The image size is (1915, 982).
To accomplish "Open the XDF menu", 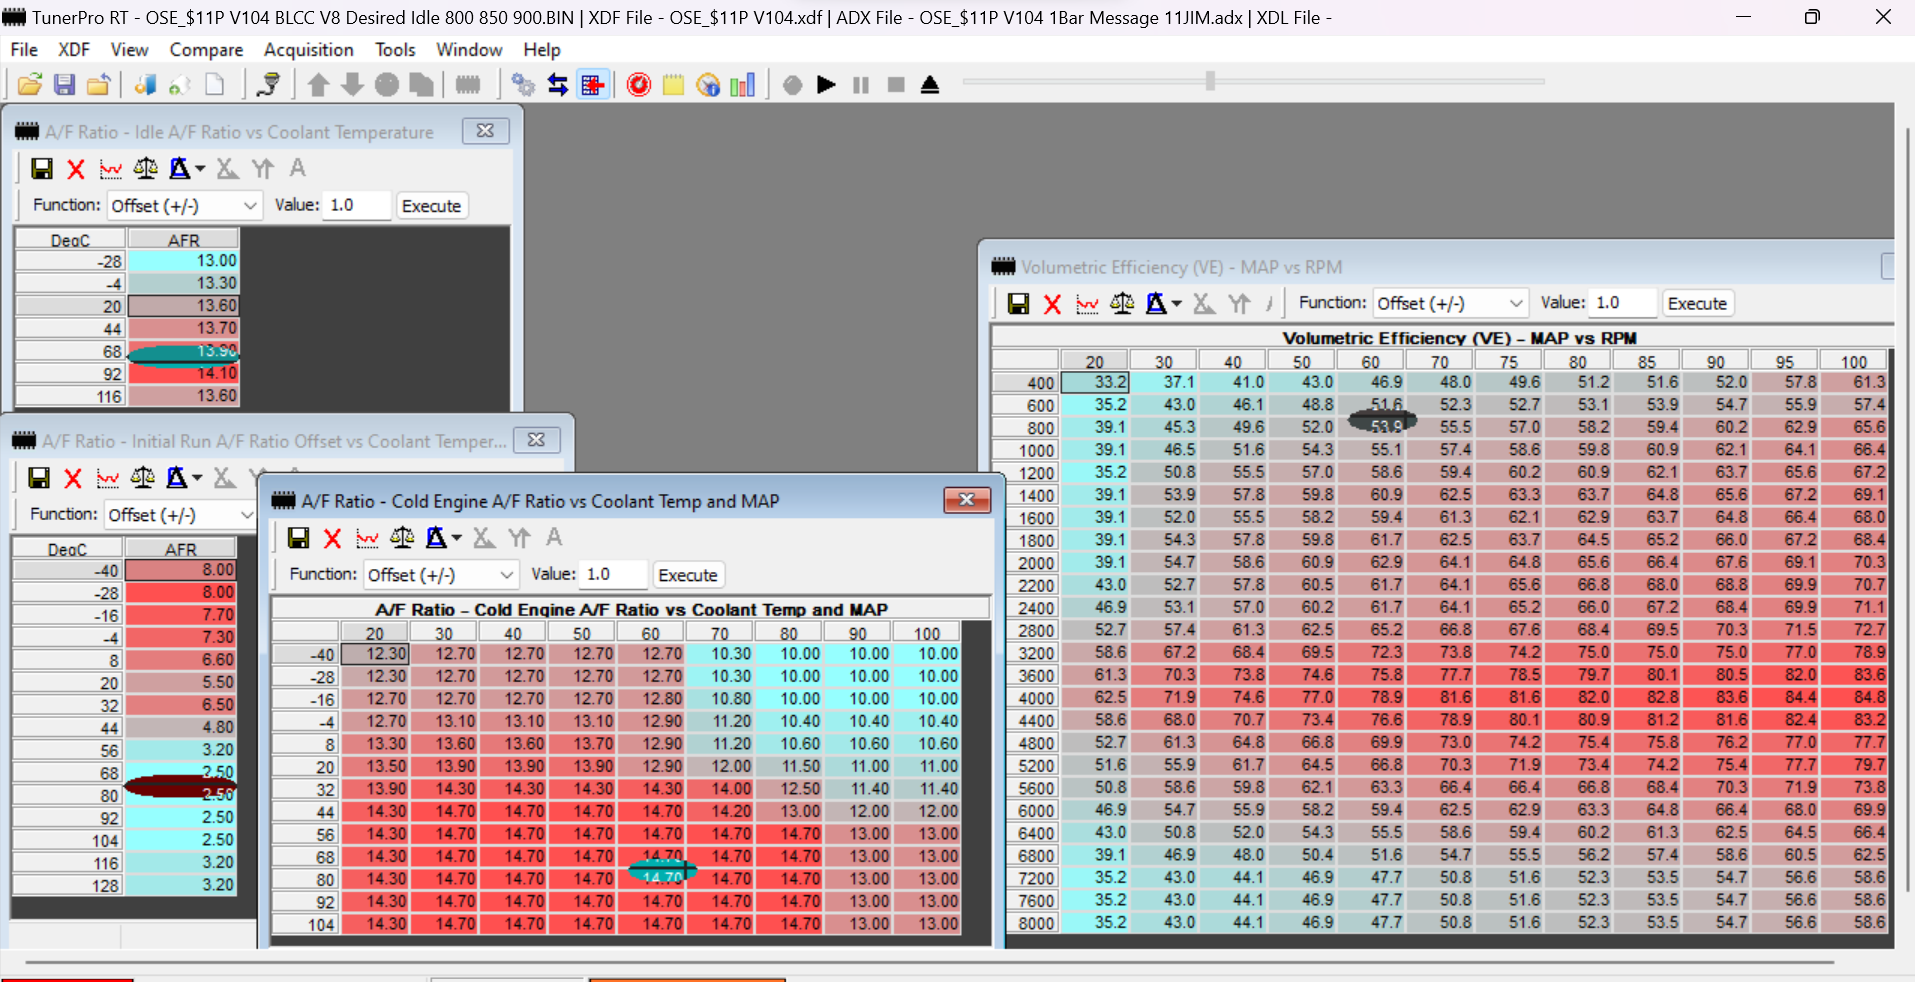I will (74, 50).
